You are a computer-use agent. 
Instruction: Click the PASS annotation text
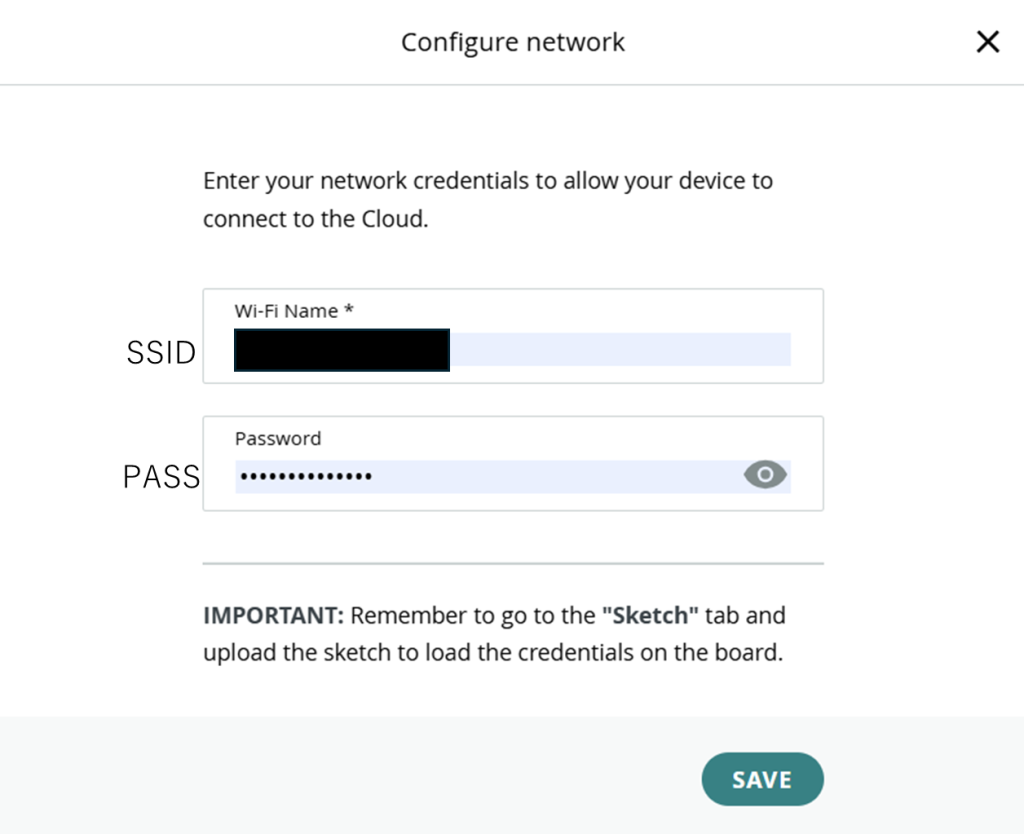[x=161, y=477]
